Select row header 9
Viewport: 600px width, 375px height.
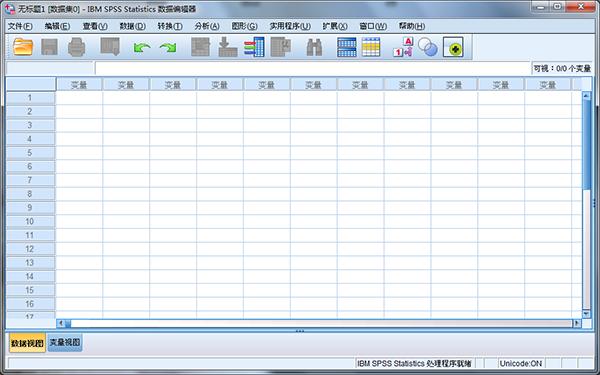tap(31, 208)
